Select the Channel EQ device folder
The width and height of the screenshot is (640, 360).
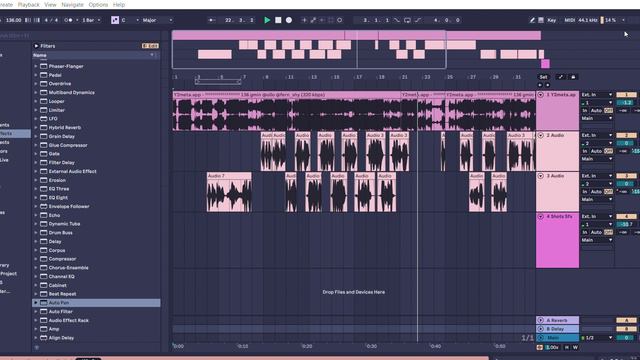tap(61, 276)
